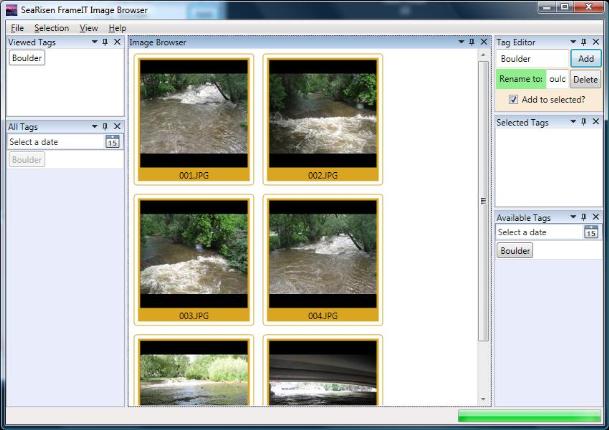Select the 002.JPG thumbnail

coord(323,119)
